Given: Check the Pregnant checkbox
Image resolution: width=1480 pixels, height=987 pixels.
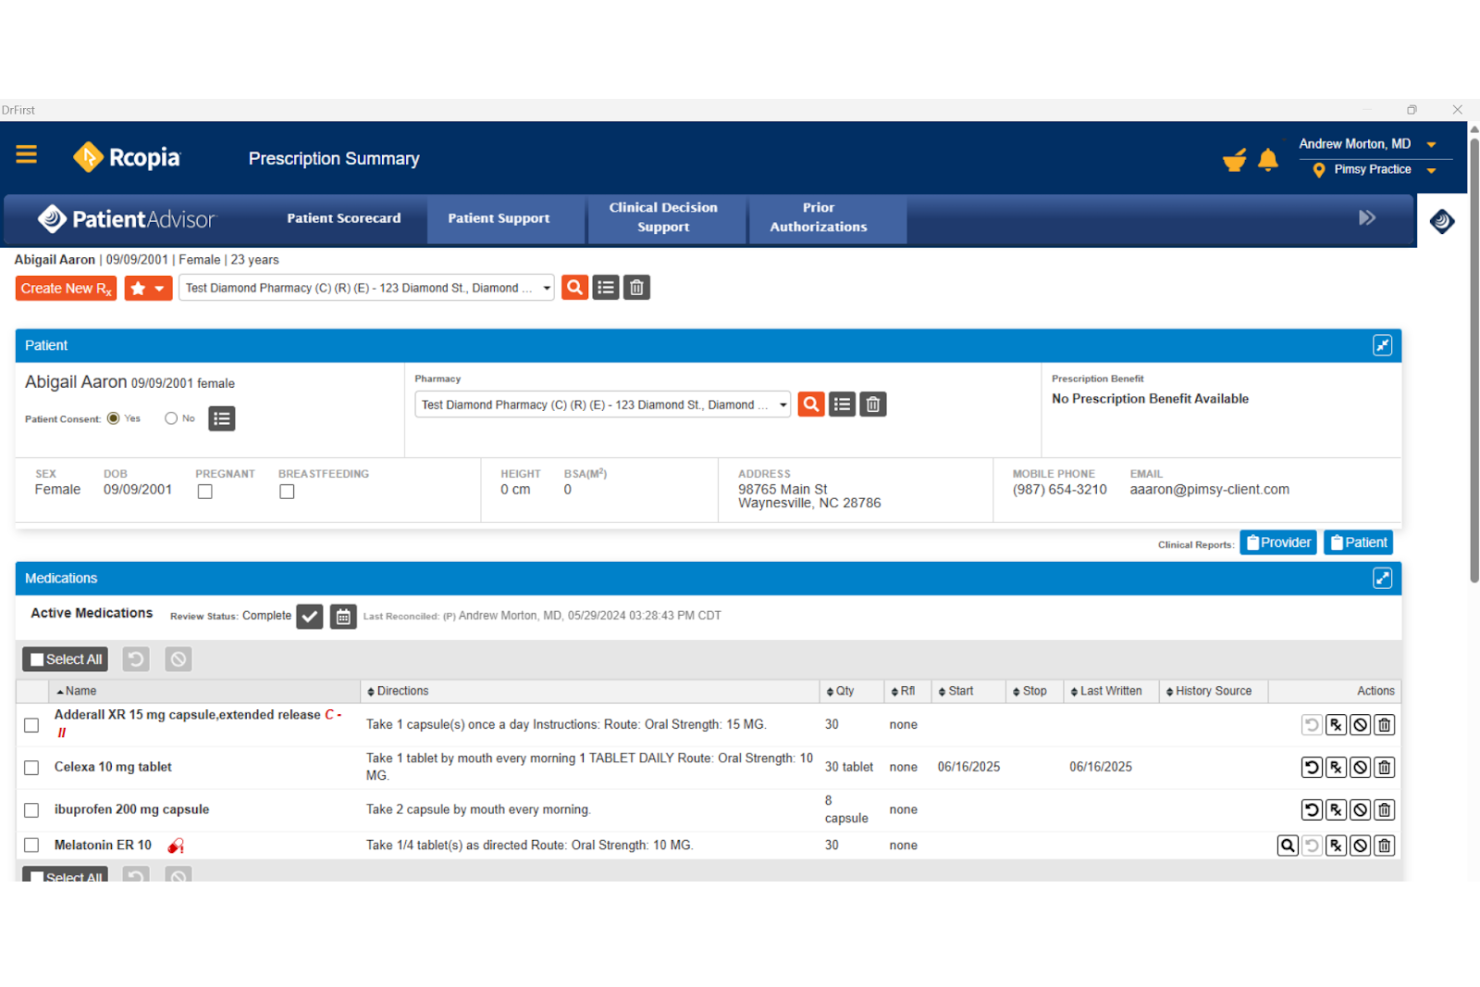Looking at the screenshot, I should point(205,491).
